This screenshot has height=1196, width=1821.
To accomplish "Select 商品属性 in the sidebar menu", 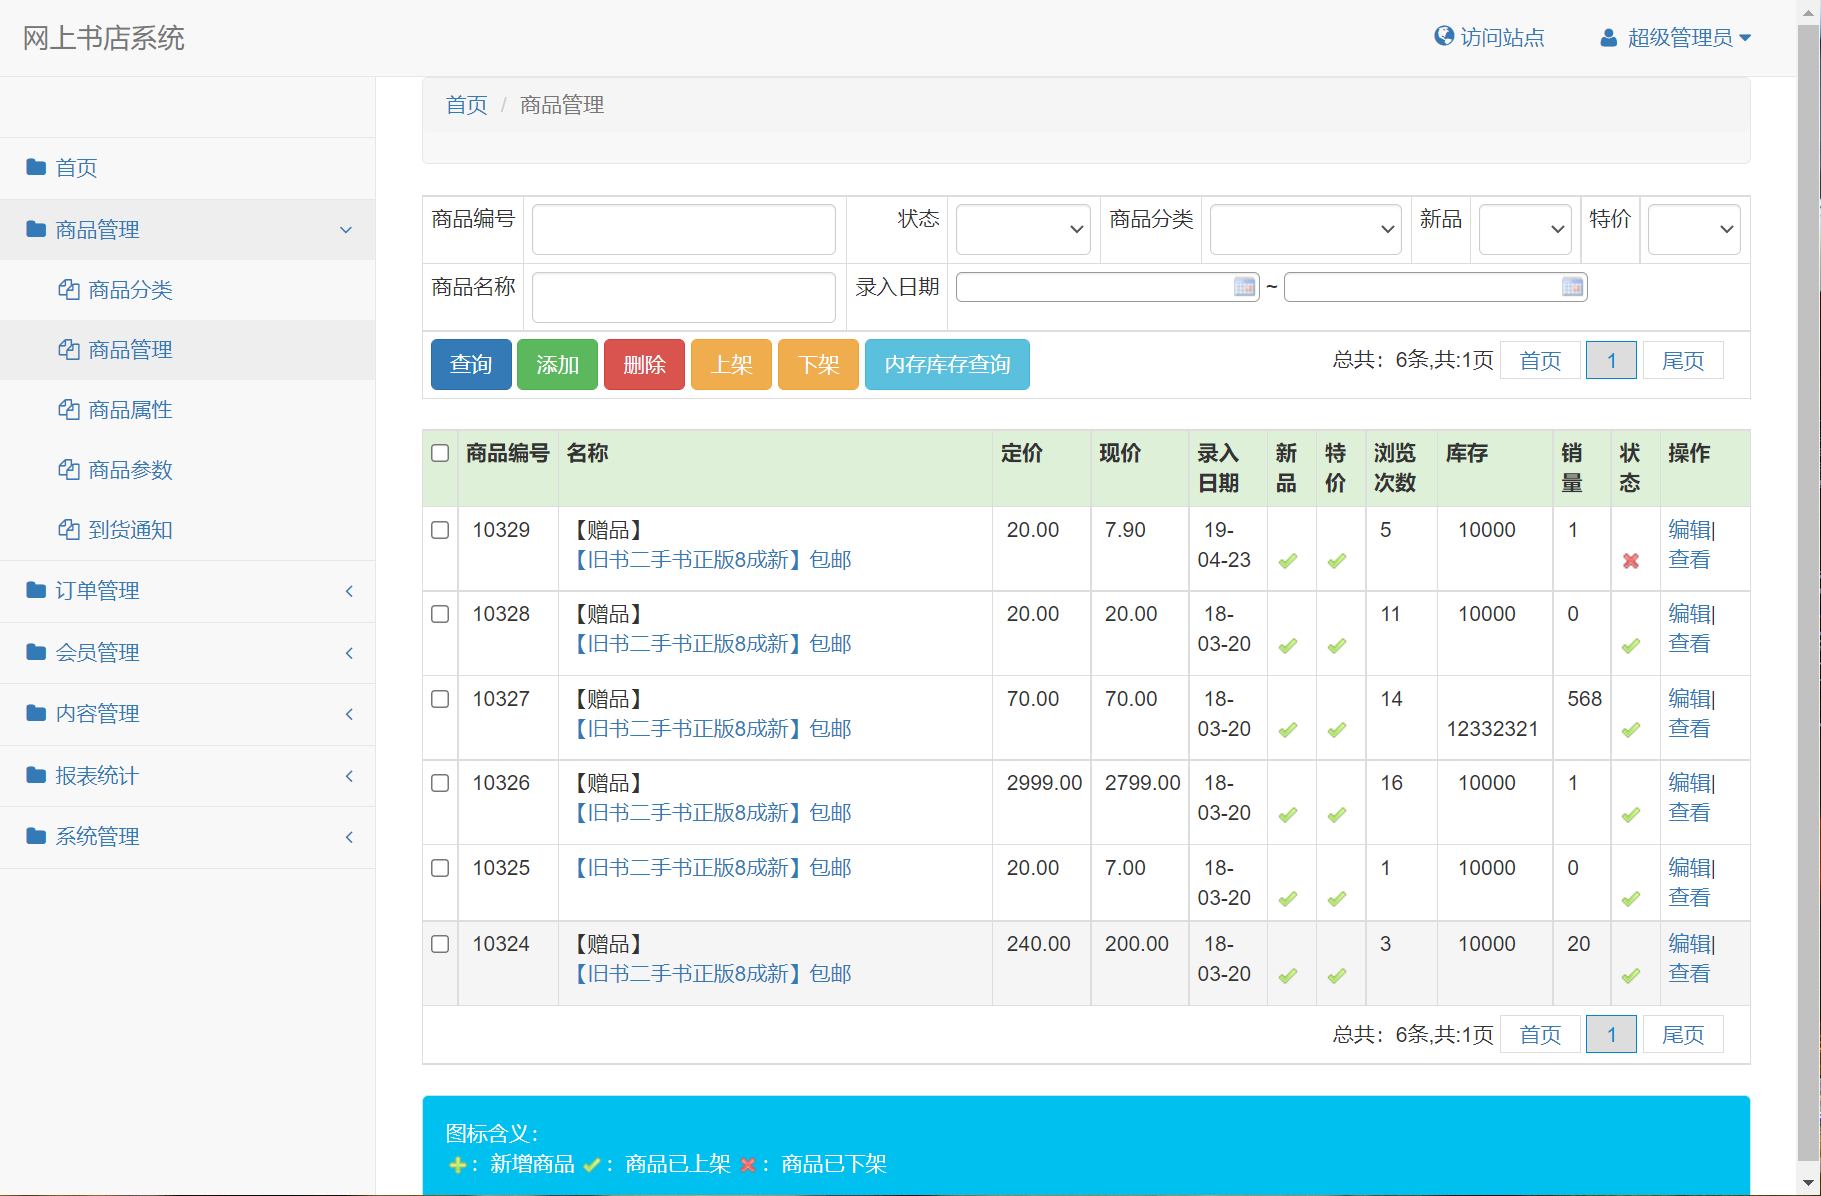I will [129, 410].
